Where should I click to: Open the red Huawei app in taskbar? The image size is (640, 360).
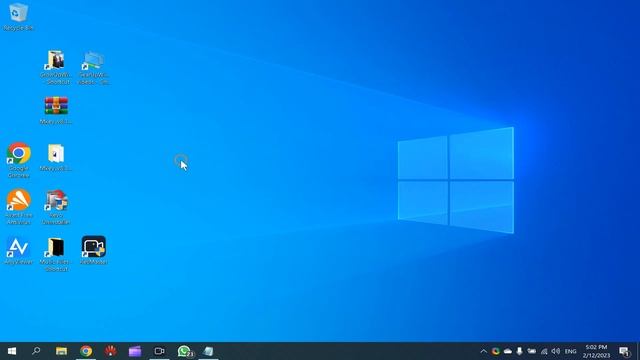tap(110, 351)
